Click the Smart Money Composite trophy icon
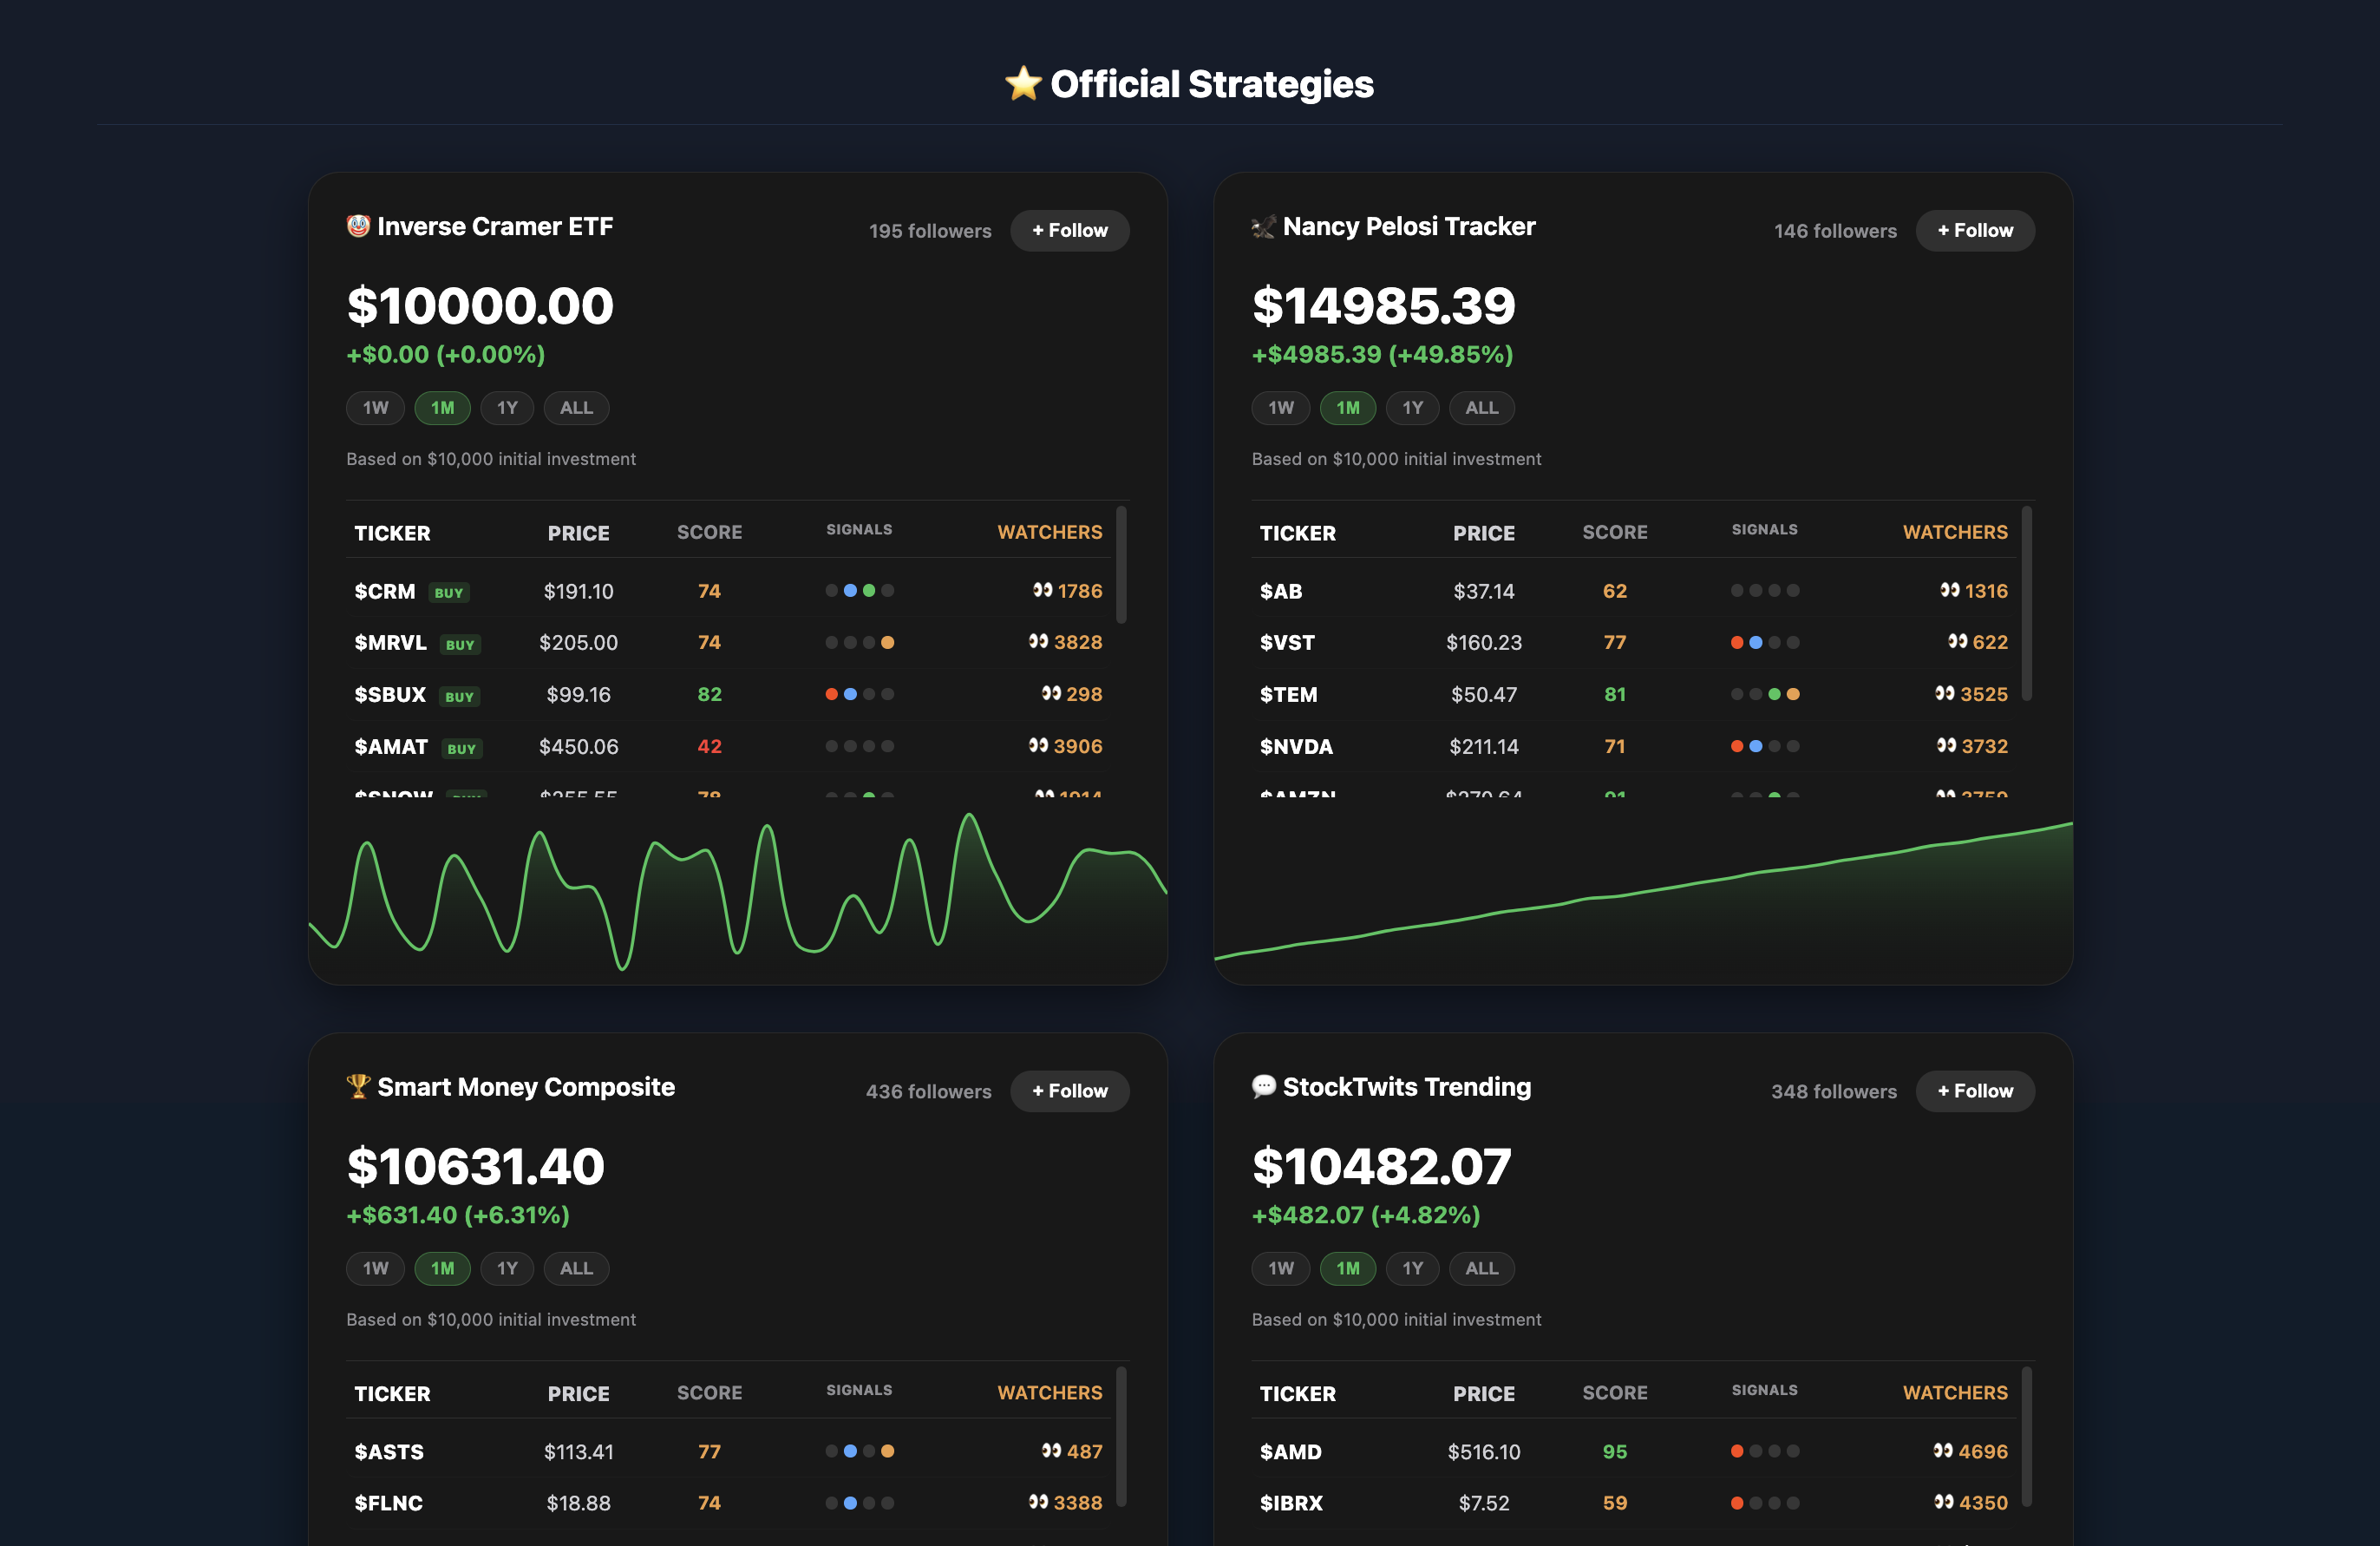2380x1546 pixels. (x=358, y=1086)
